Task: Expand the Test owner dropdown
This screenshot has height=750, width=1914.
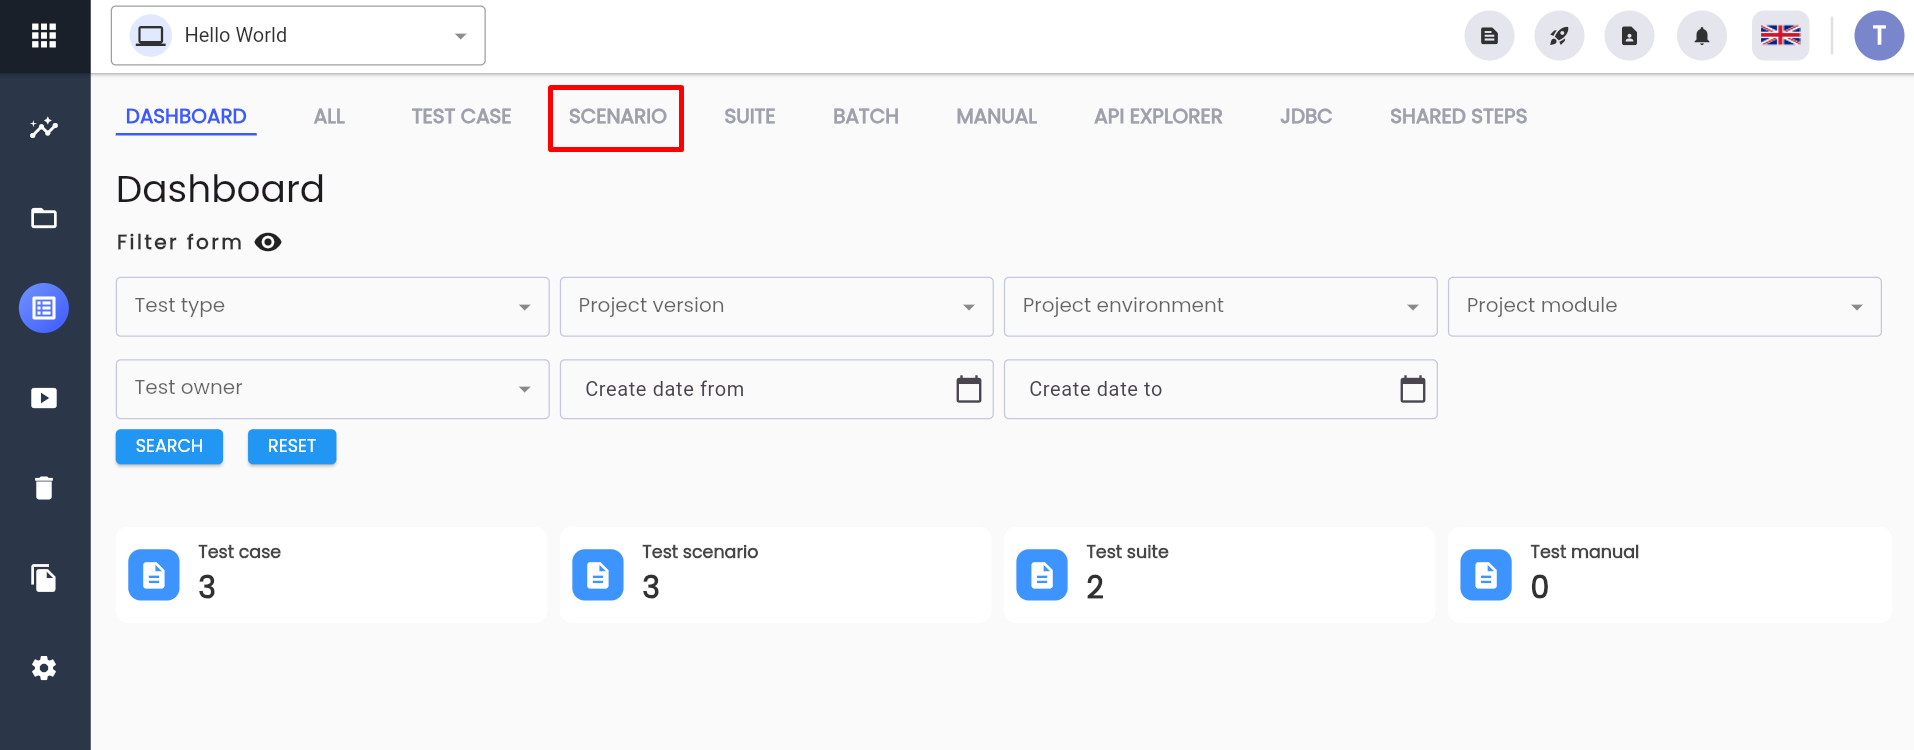Action: (x=333, y=389)
